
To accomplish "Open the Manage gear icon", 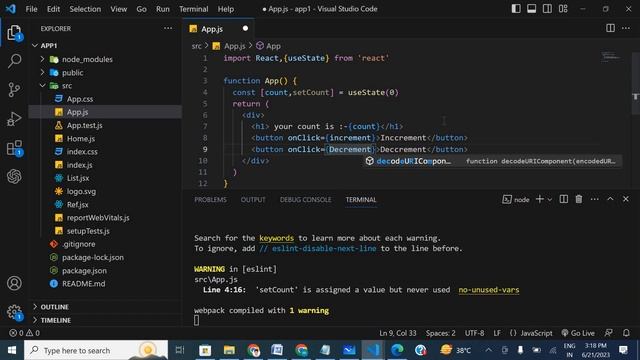I will [x=14, y=312].
